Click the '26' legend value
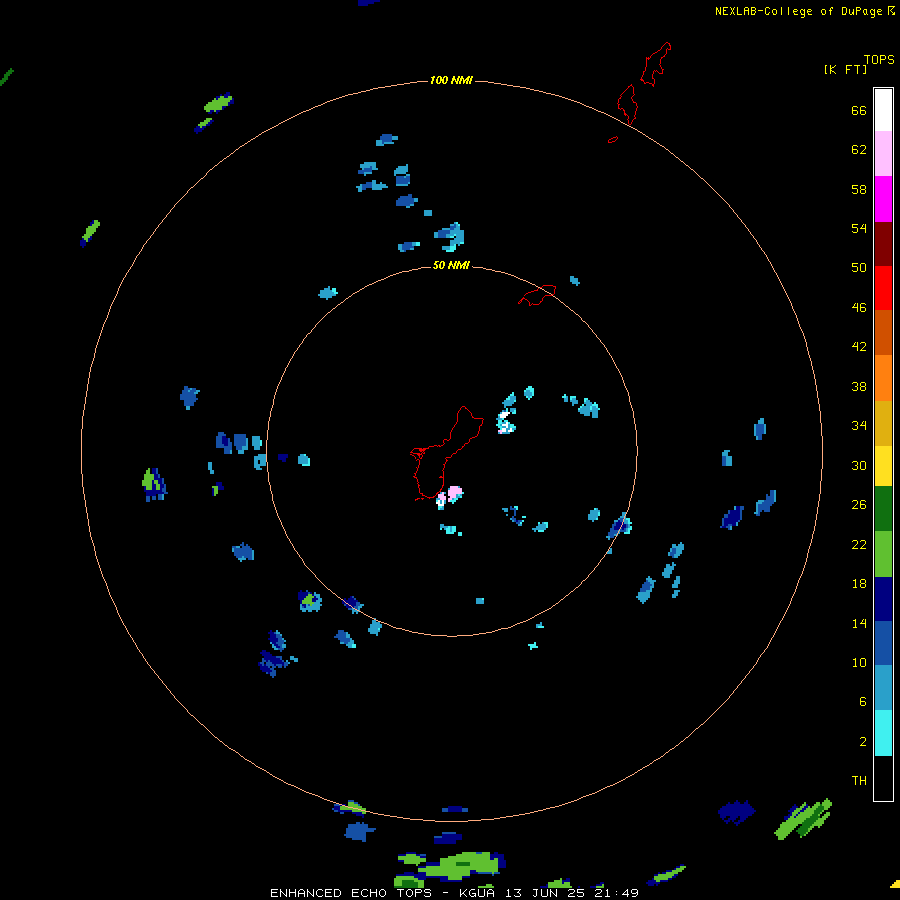The height and width of the screenshot is (900, 900). click(x=859, y=505)
